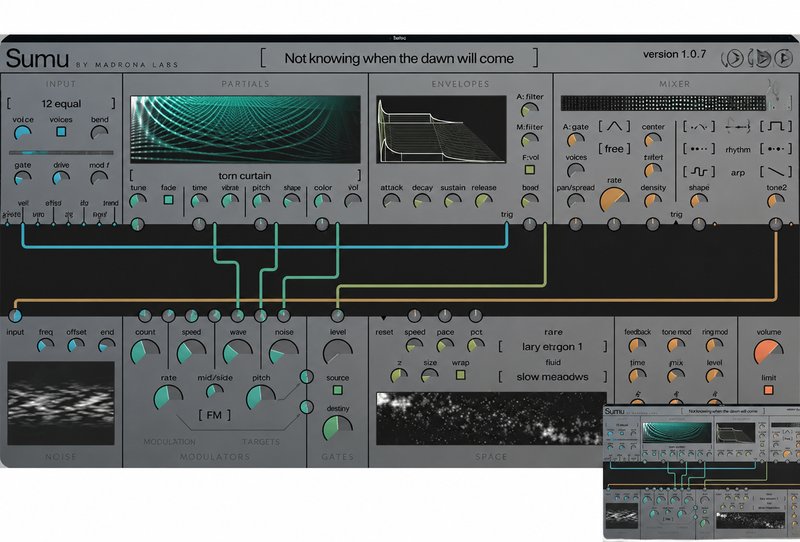Image resolution: width=800 pixels, height=542 pixels.
Task: Click the teal partials waveform display
Action: coord(245,130)
